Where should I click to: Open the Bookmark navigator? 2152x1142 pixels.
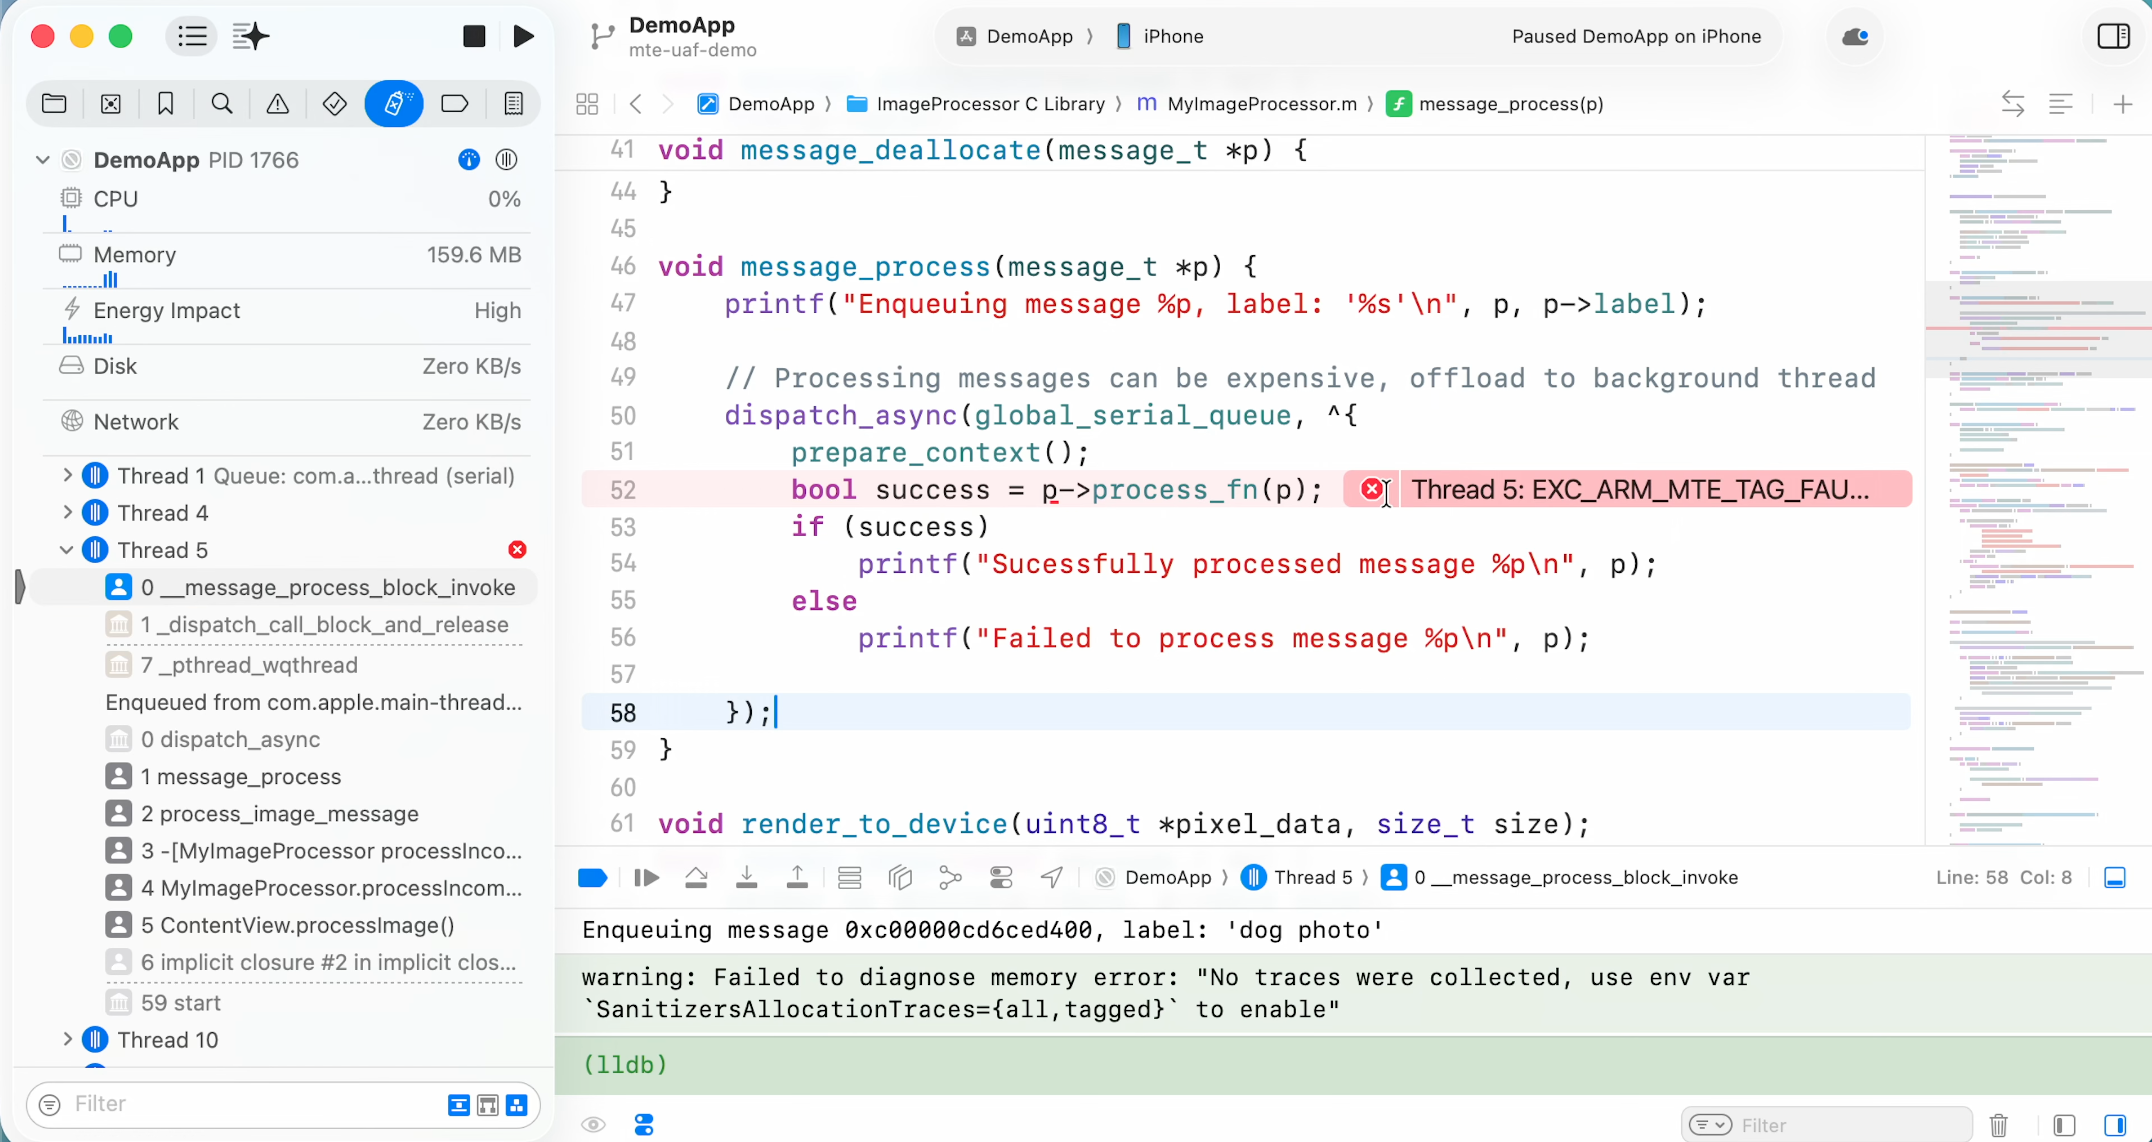(x=166, y=104)
